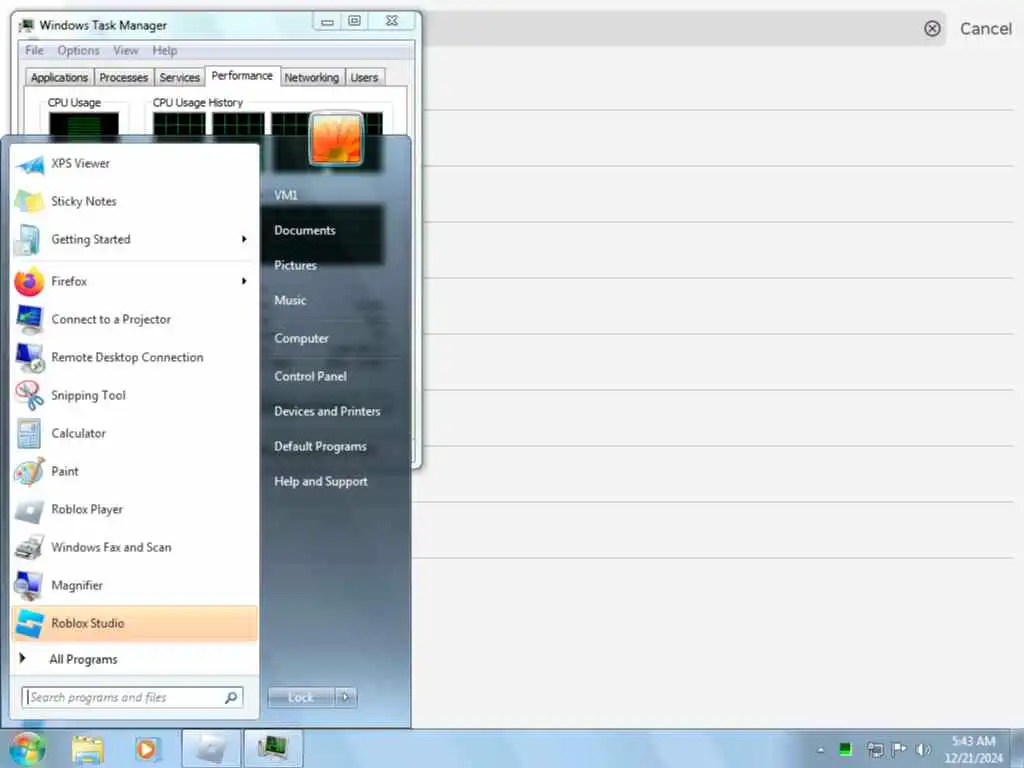Click Cancel at top right
The image size is (1024, 768).
click(985, 29)
